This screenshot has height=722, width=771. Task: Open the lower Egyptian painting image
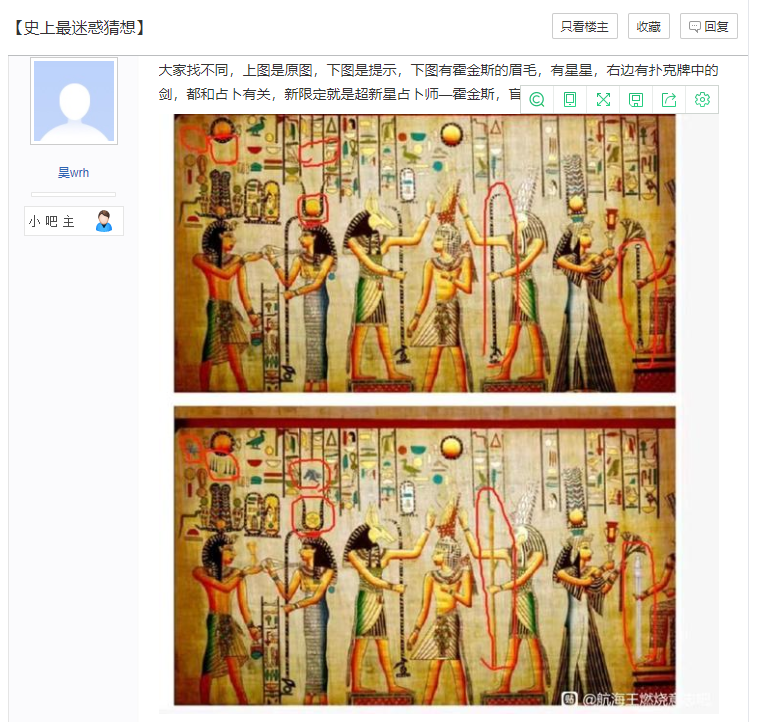[424, 555]
